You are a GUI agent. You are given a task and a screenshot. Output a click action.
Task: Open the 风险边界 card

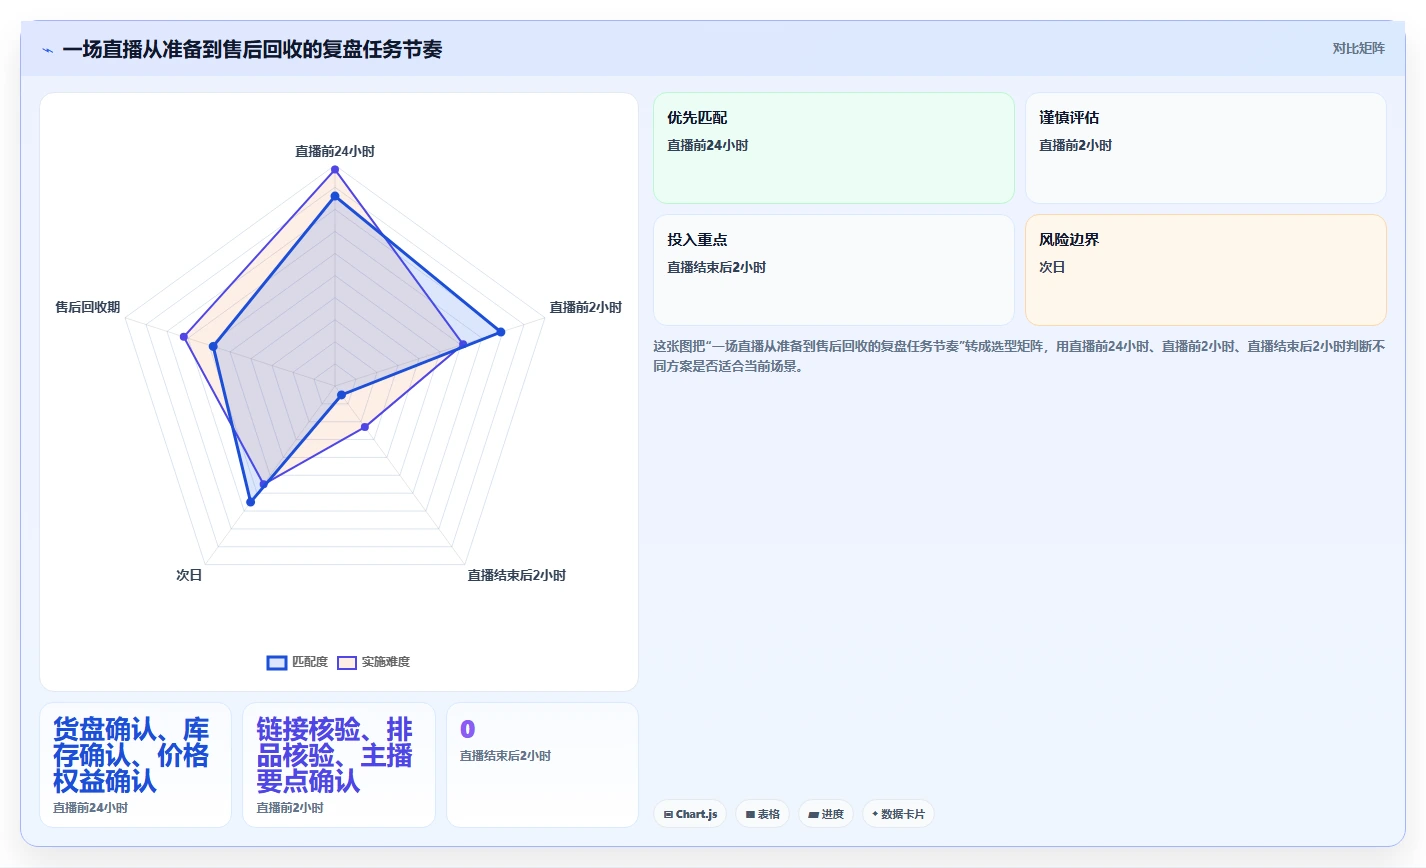[1206, 270]
